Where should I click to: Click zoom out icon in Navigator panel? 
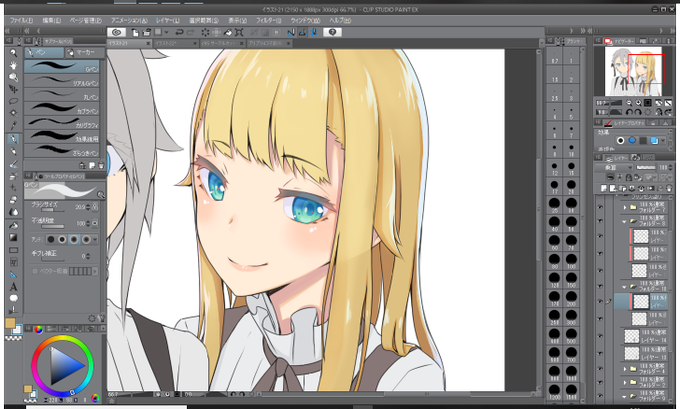(629, 103)
